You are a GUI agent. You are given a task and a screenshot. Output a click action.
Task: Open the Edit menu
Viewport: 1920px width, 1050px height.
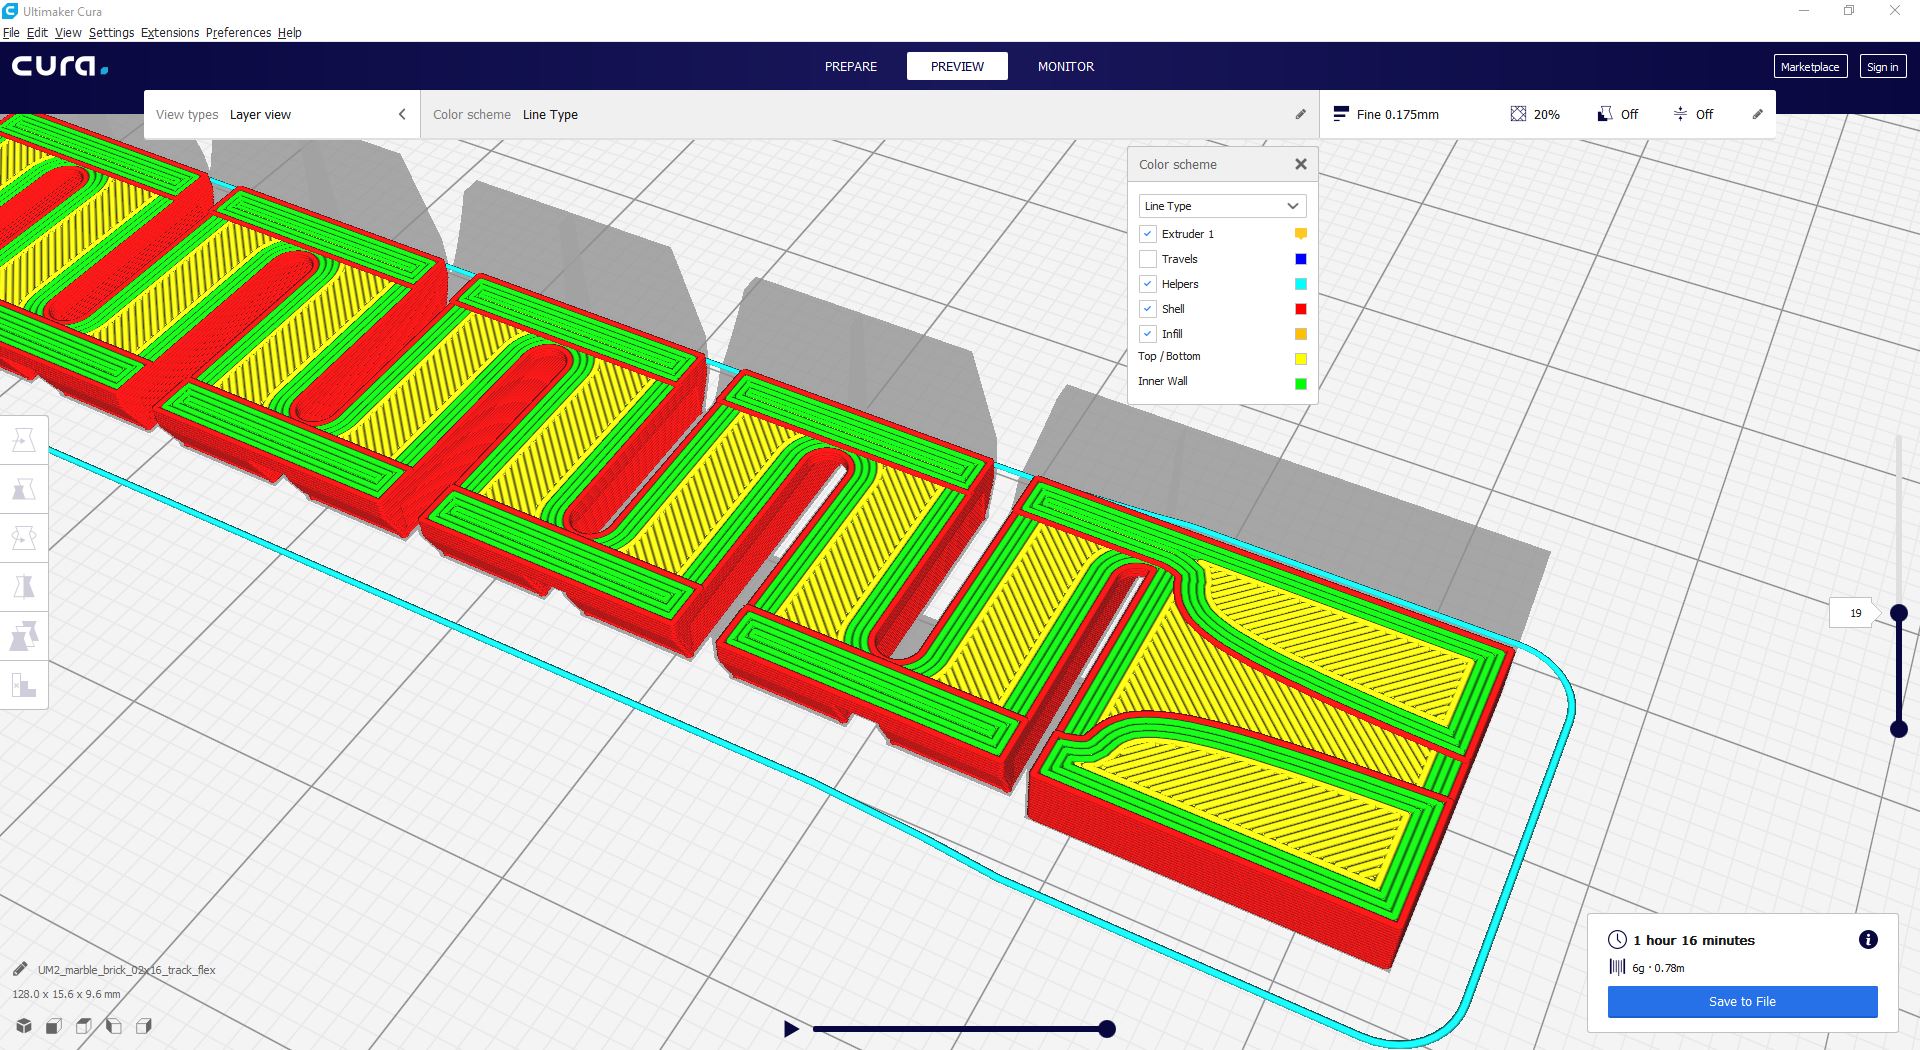click(37, 32)
